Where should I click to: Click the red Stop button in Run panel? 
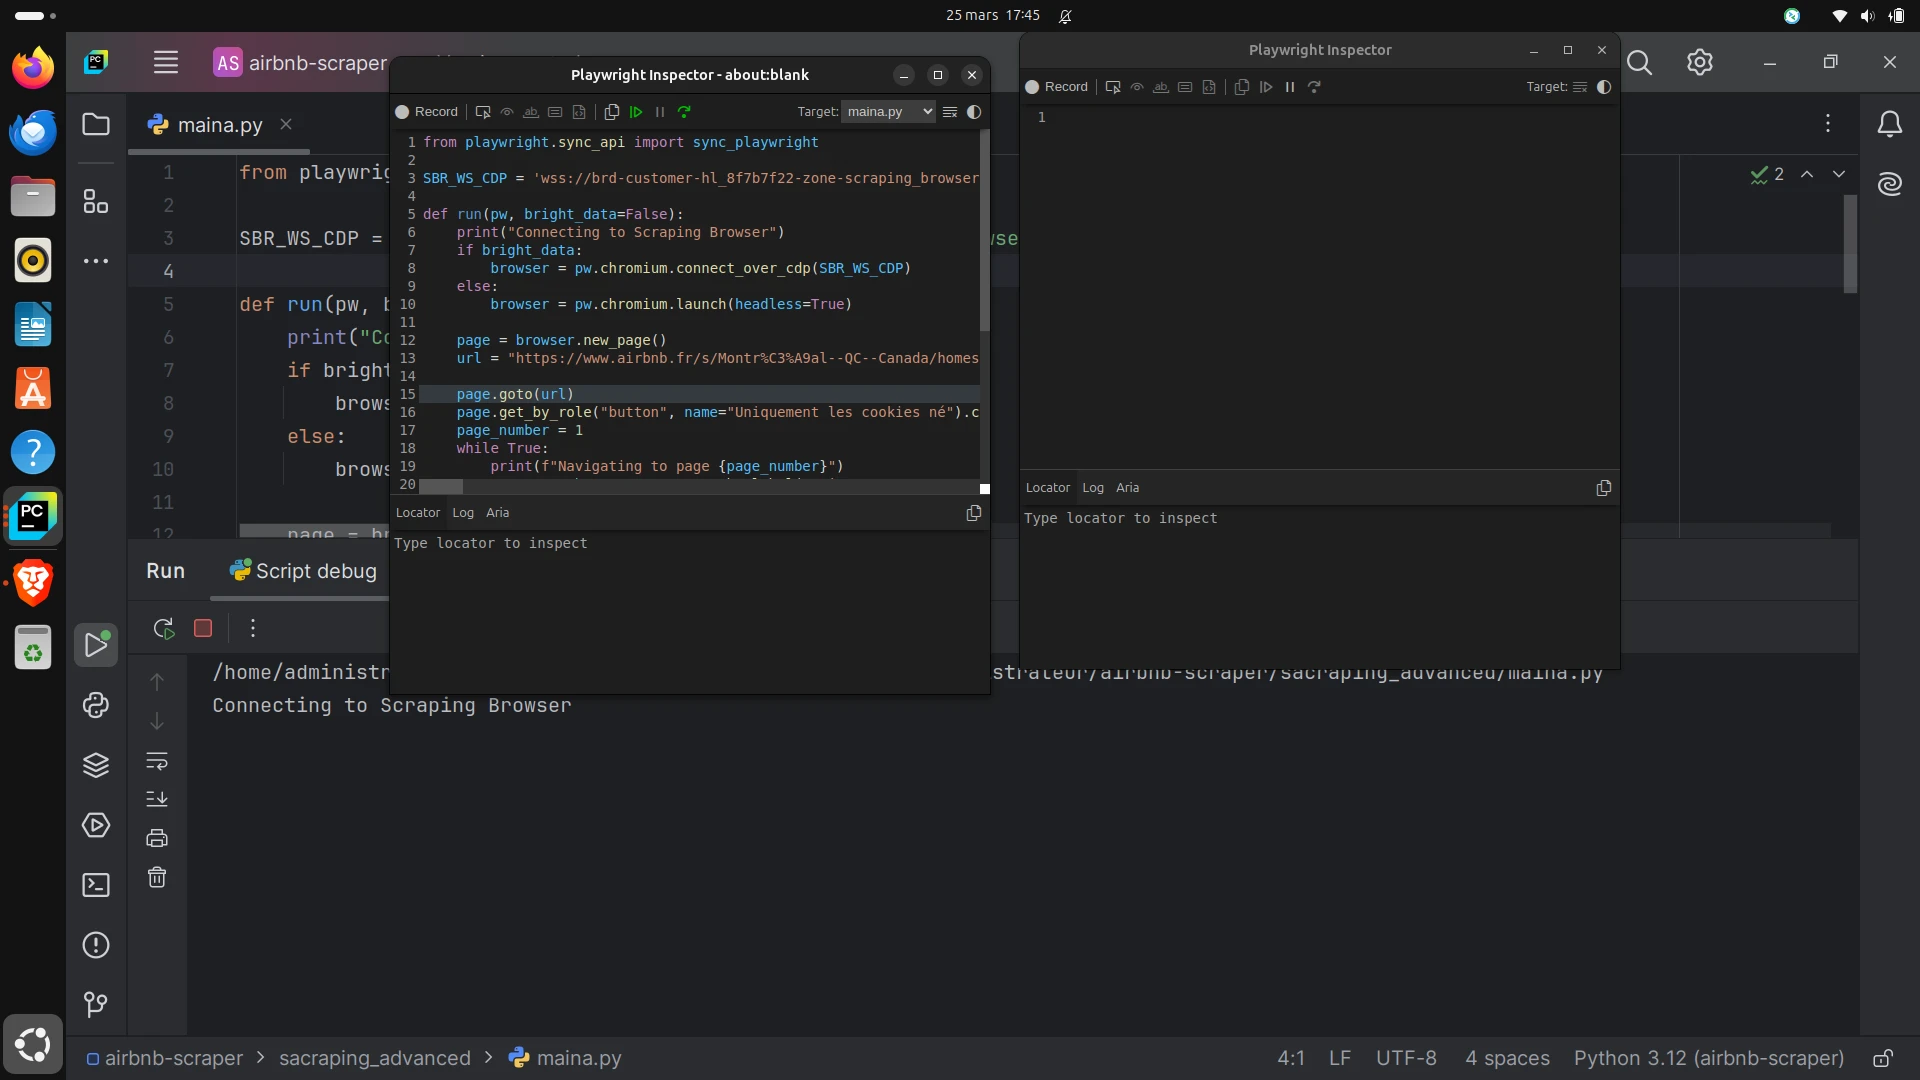[203, 628]
